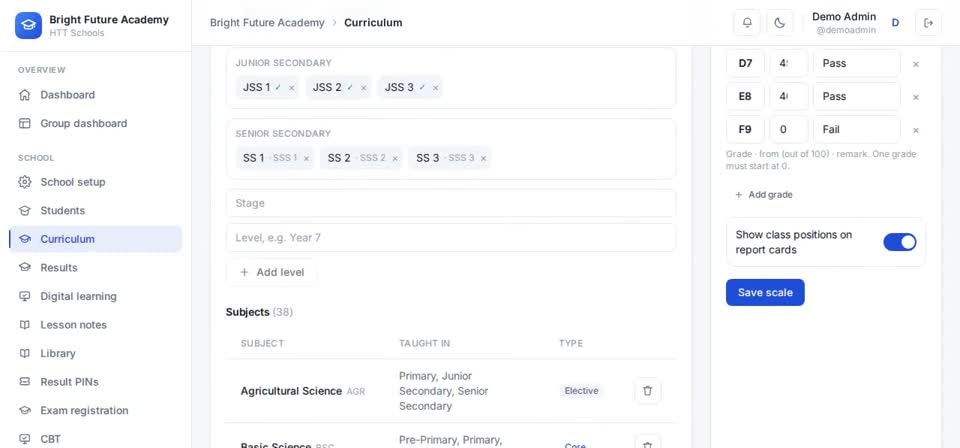Image resolution: width=960 pixels, height=448 pixels.
Task: Remove JSS 3 level chip
Action: coord(435,88)
